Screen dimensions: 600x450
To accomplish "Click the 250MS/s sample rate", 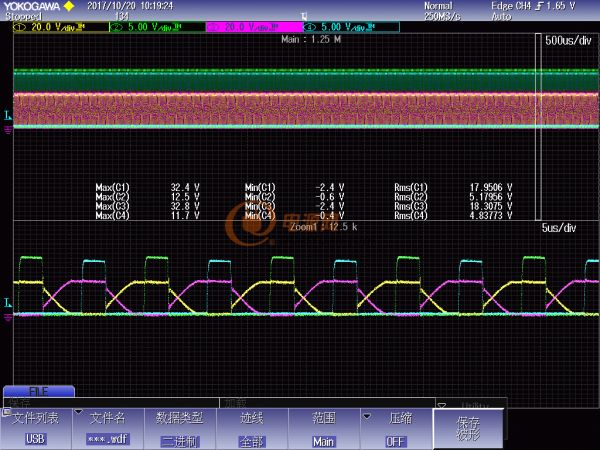I will click(442, 16).
